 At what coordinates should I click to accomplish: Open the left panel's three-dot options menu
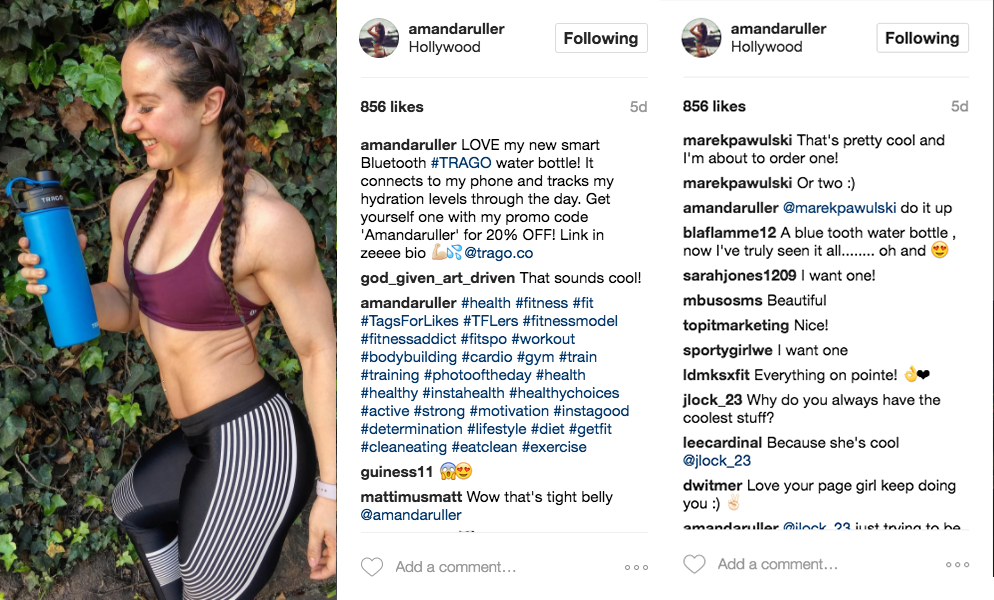click(x=636, y=567)
